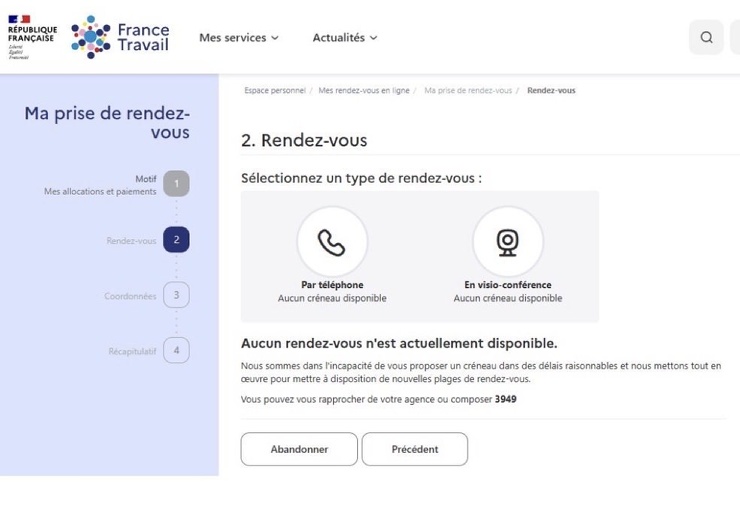Click the search magnifier icon

tap(706, 38)
